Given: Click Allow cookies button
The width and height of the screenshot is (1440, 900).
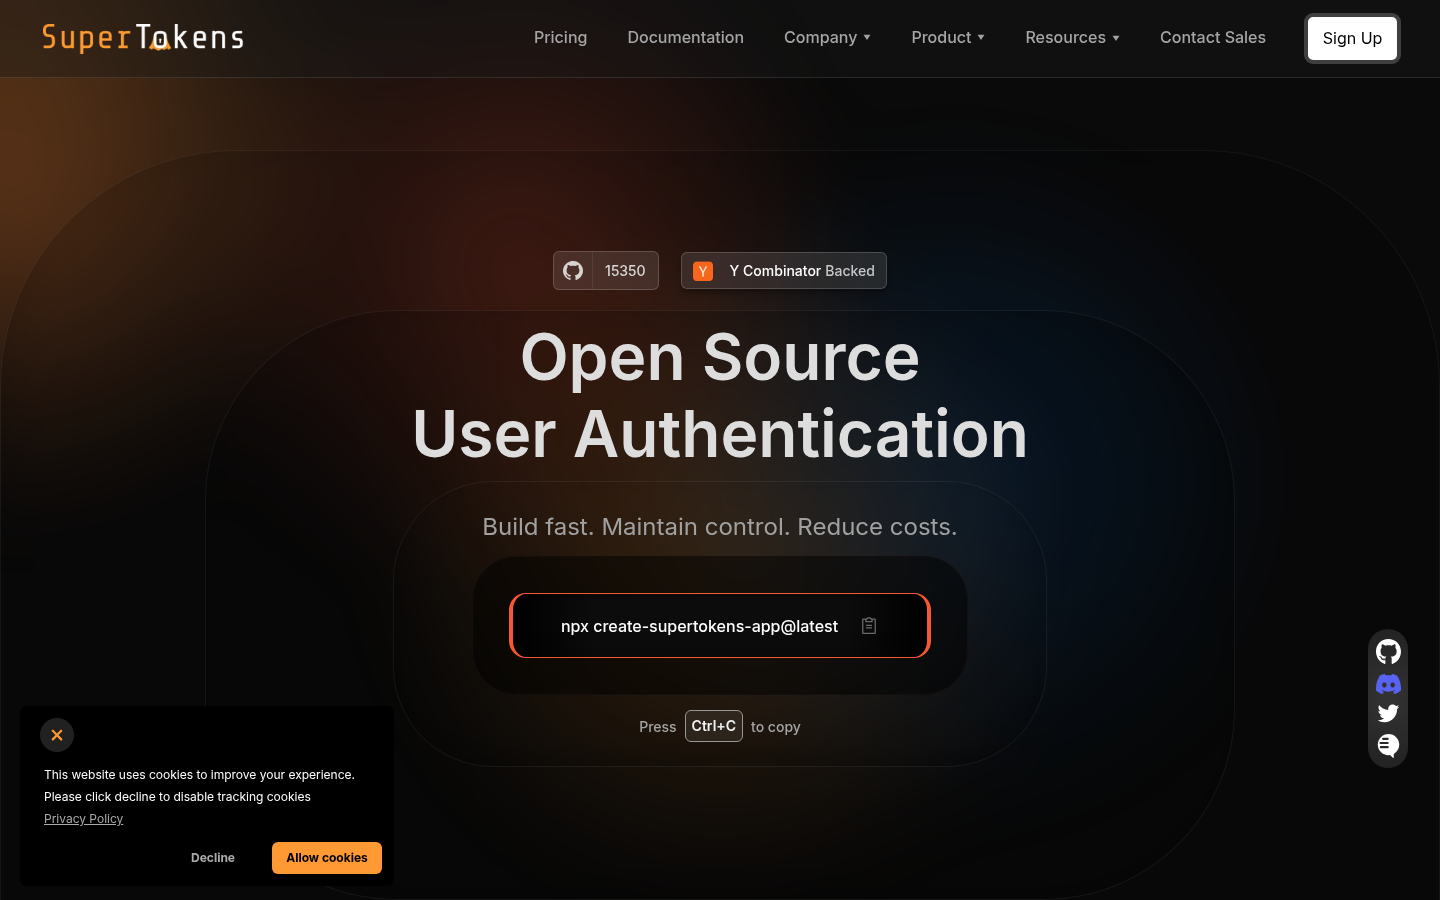Looking at the screenshot, I should click(x=327, y=858).
